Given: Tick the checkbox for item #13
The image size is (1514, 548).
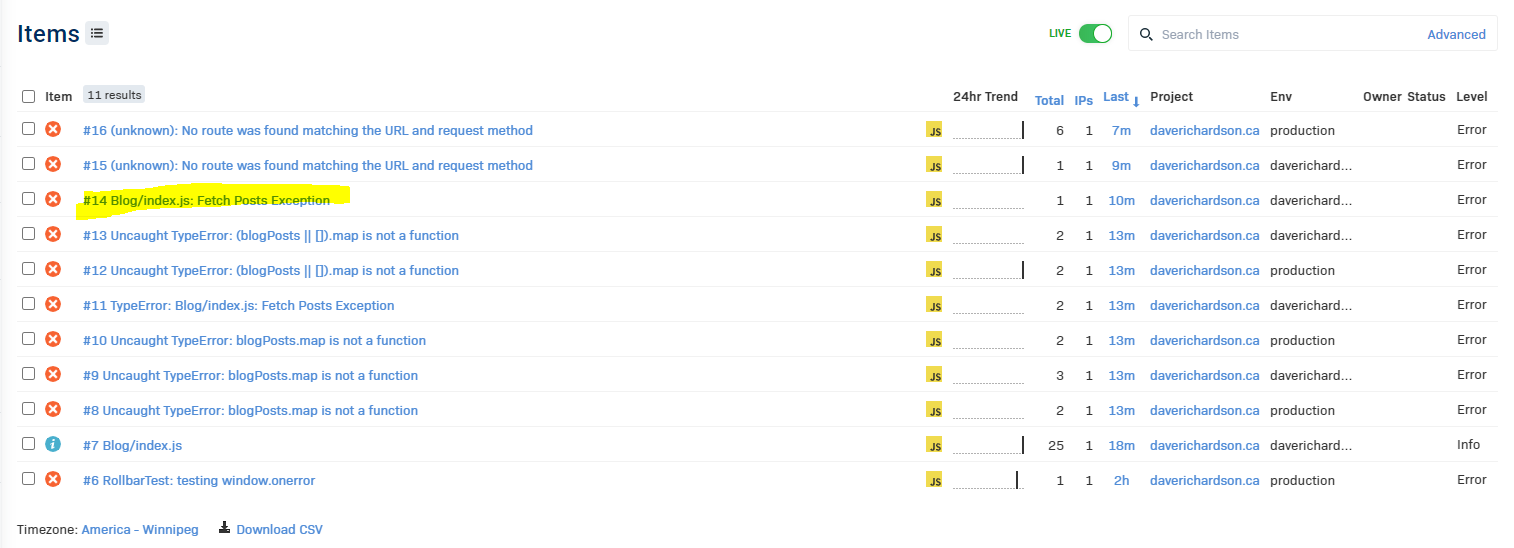Looking at the screenshot, I should 29,234.
